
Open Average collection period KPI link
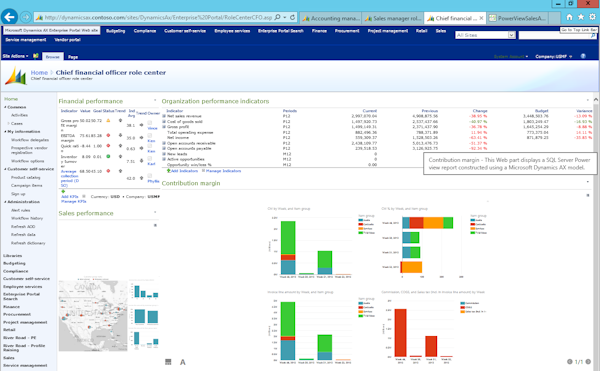point(70,178)
